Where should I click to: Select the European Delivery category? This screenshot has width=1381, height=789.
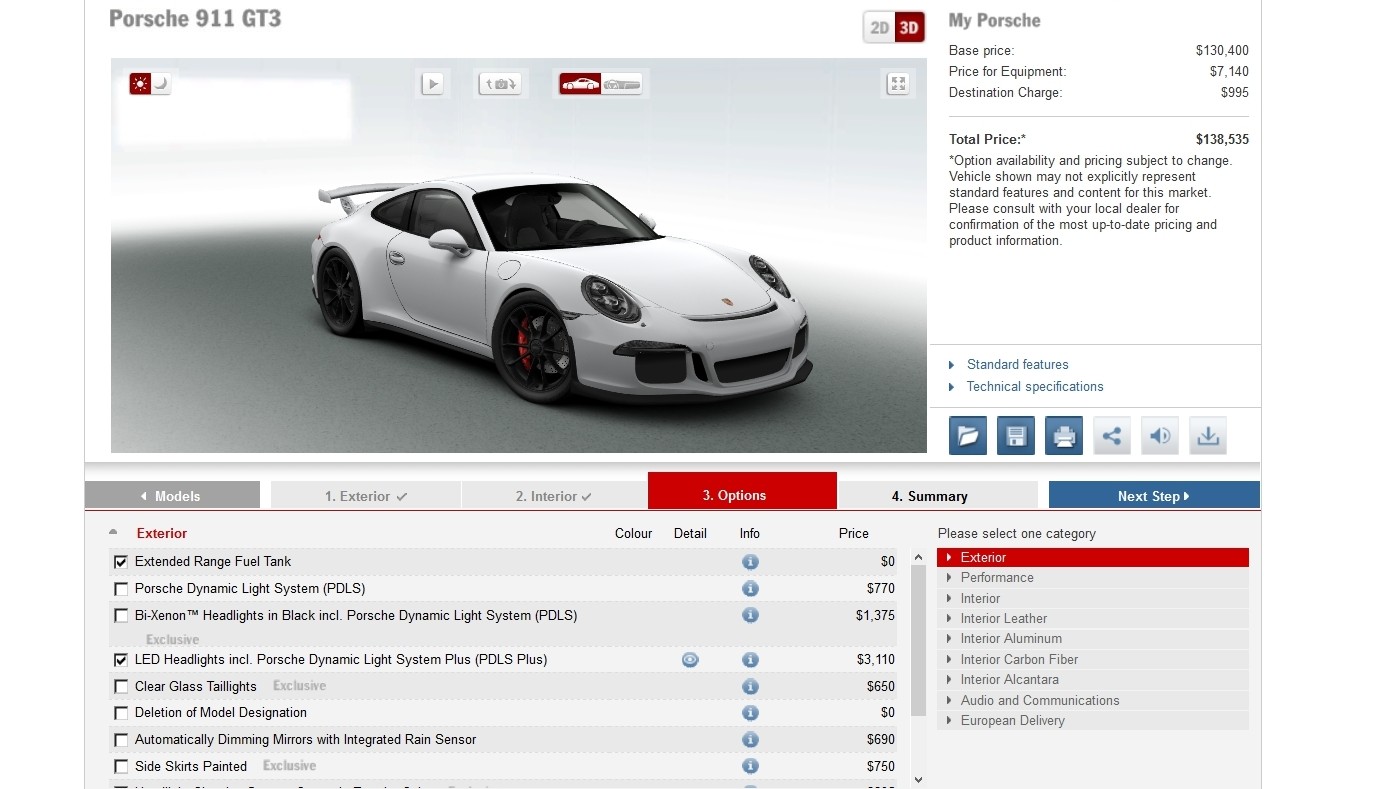(x=1093, y=721)
